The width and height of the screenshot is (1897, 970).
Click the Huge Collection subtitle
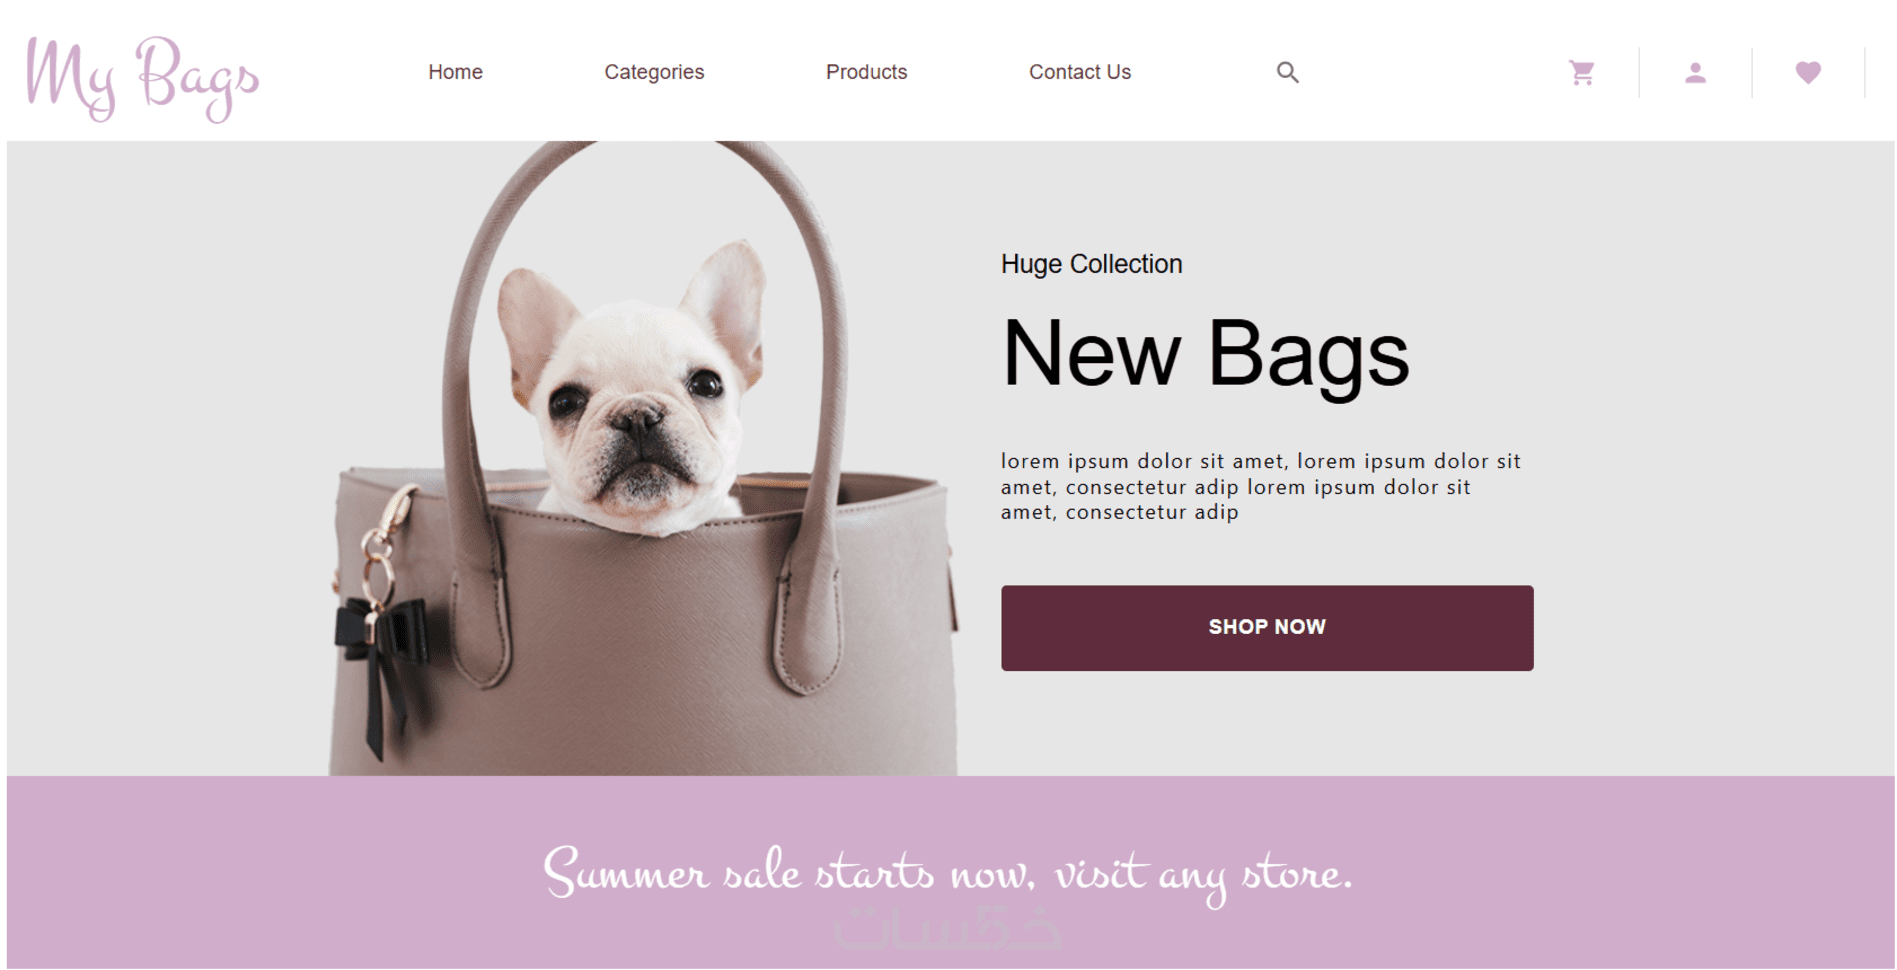click(1091, 264)
